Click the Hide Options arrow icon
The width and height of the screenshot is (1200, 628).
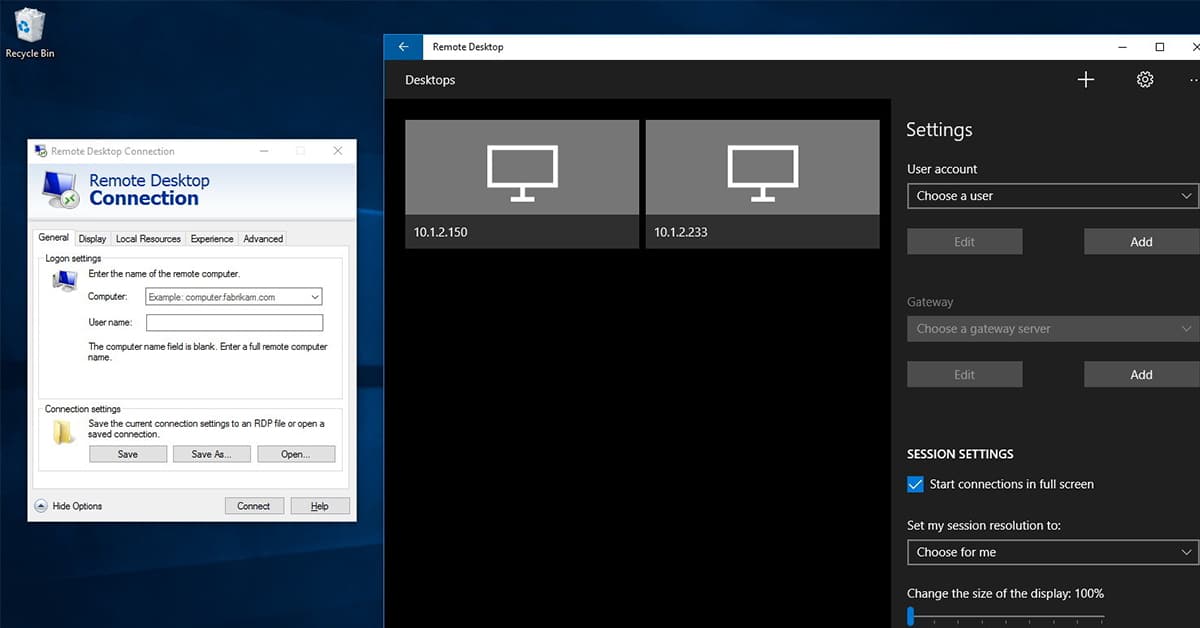click(41, 506)
